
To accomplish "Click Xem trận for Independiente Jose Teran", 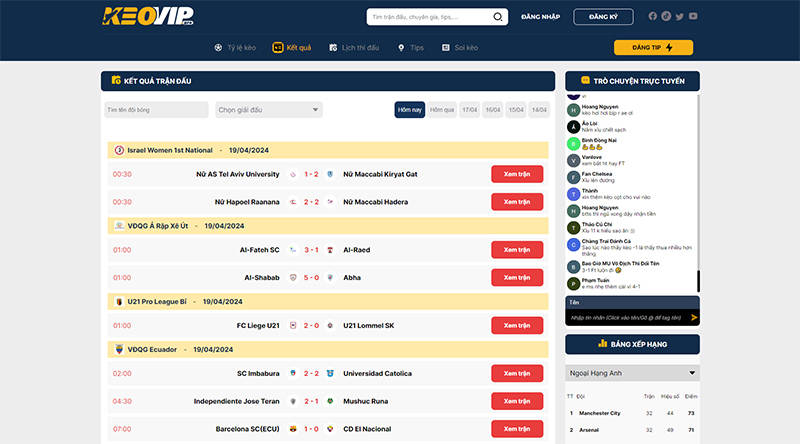I will pyautogui.click(x=517, y=401).
